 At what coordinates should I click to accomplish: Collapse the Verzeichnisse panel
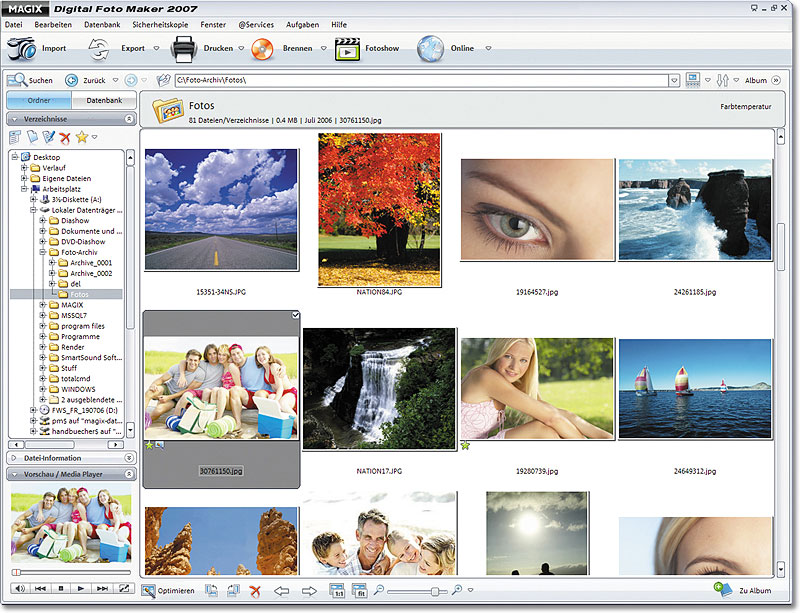pos(129,119)
